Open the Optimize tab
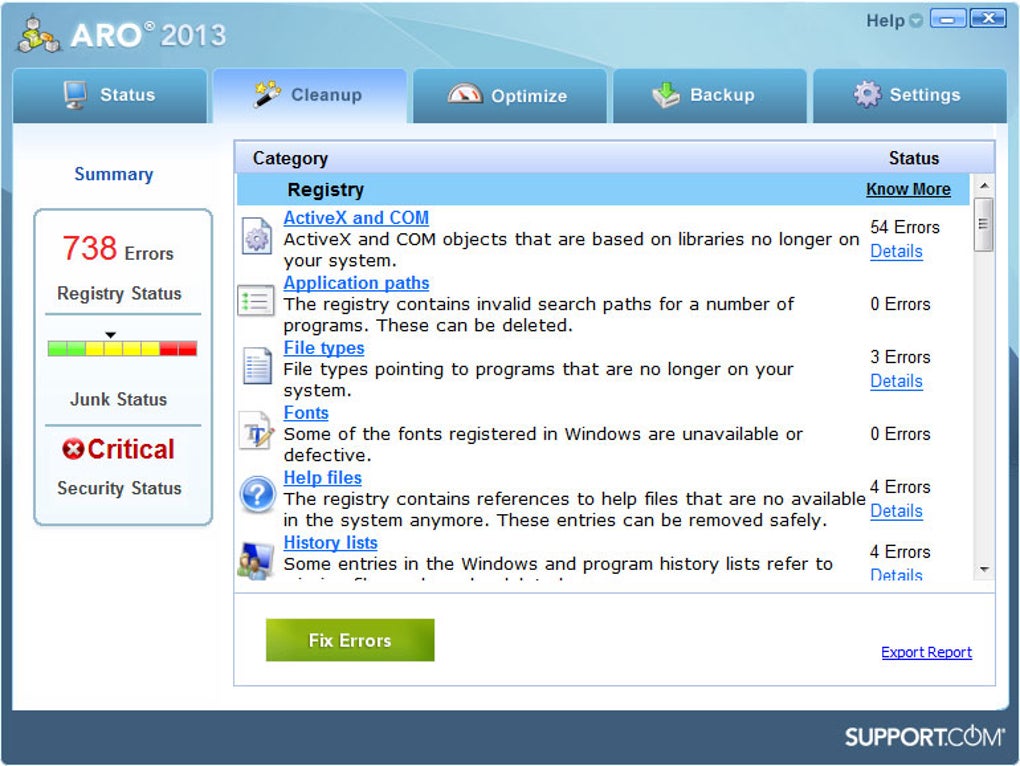 pos(509,96)
